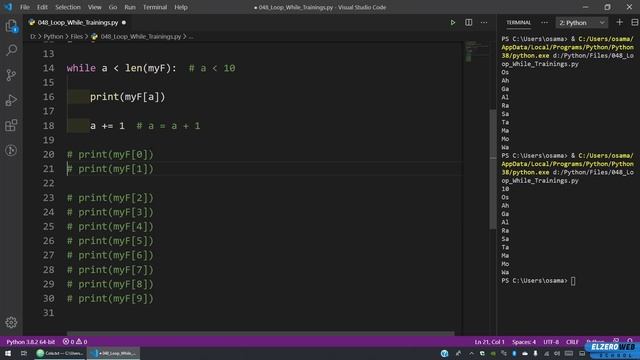Open the Extensions view

pyautogui.click(x=11, y=125)
